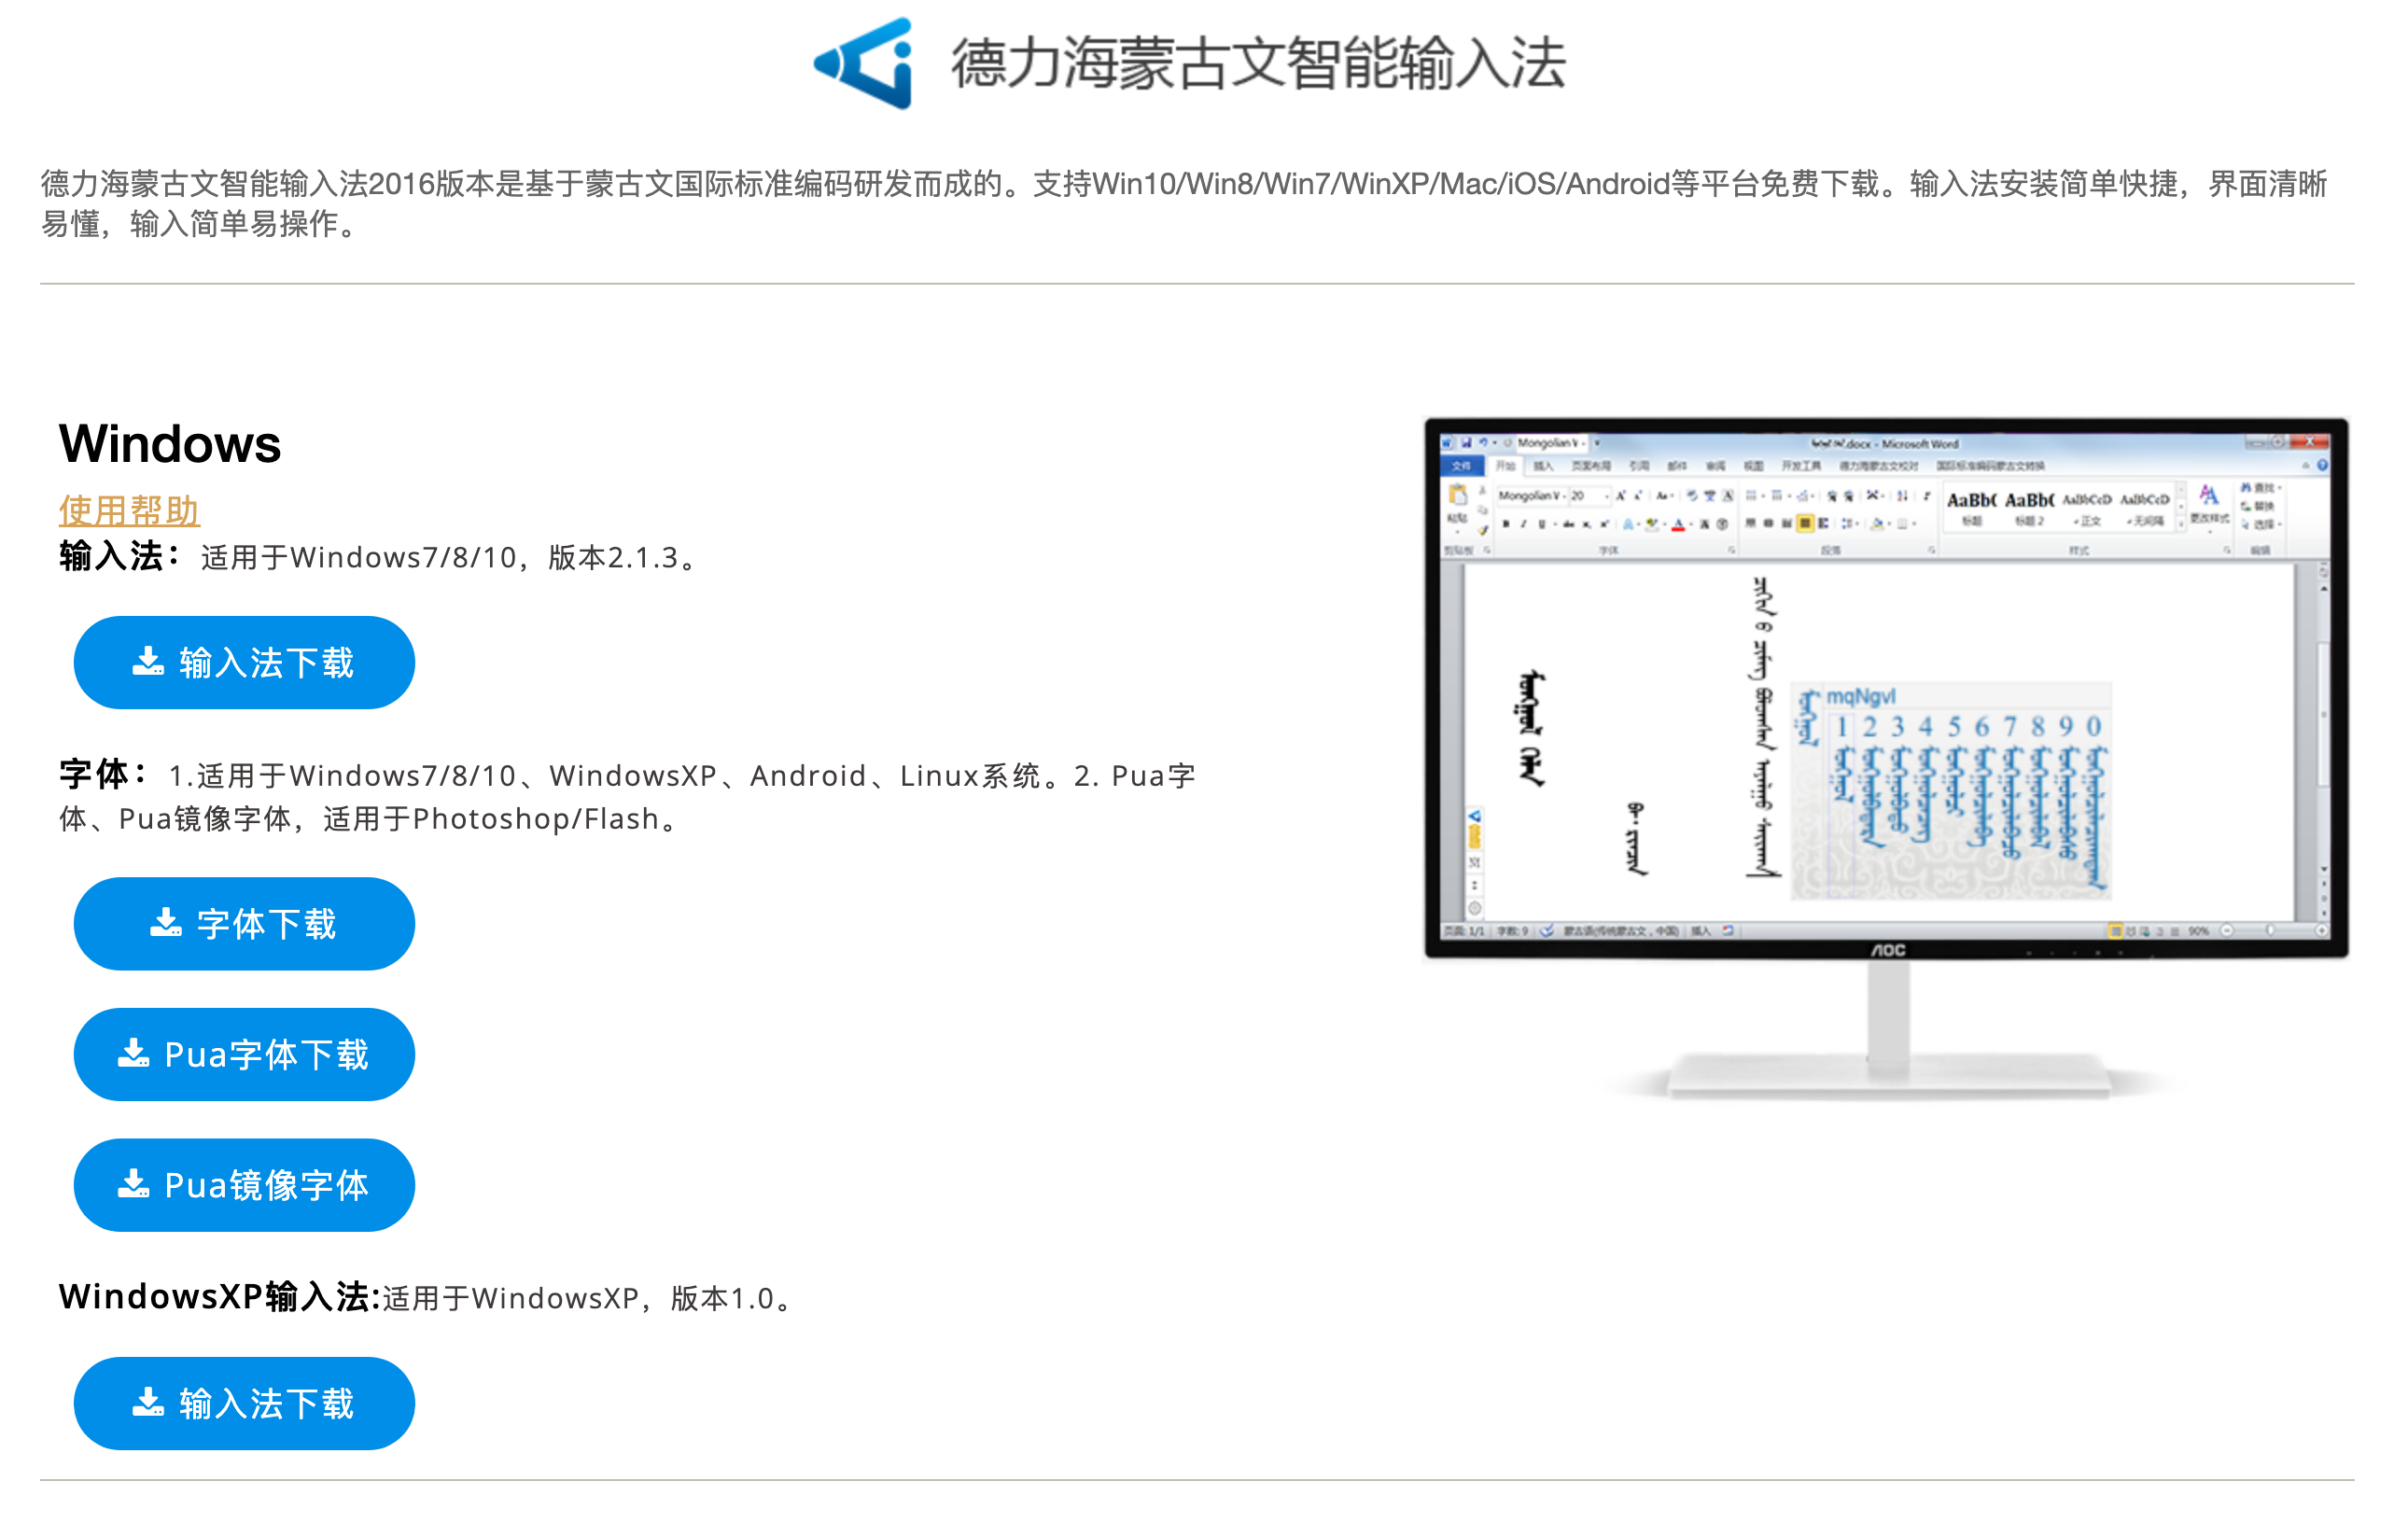This screenshot has width=2408, height=1523.
Task: Click the Pua镜像字体 download button
Action: (x=244, y=1185)
